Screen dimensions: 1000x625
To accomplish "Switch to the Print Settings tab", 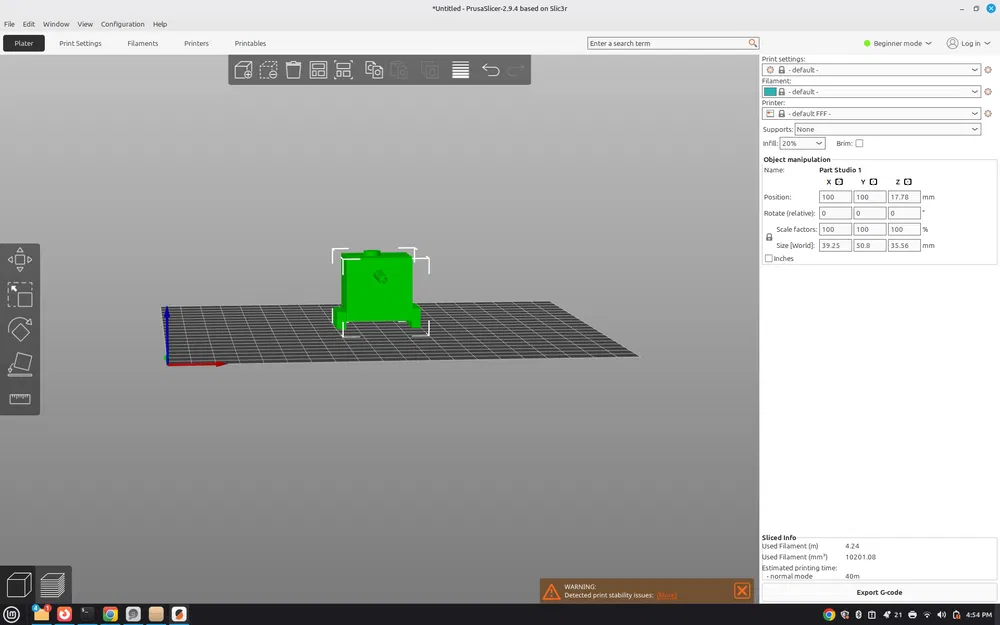I will (80, 43).
